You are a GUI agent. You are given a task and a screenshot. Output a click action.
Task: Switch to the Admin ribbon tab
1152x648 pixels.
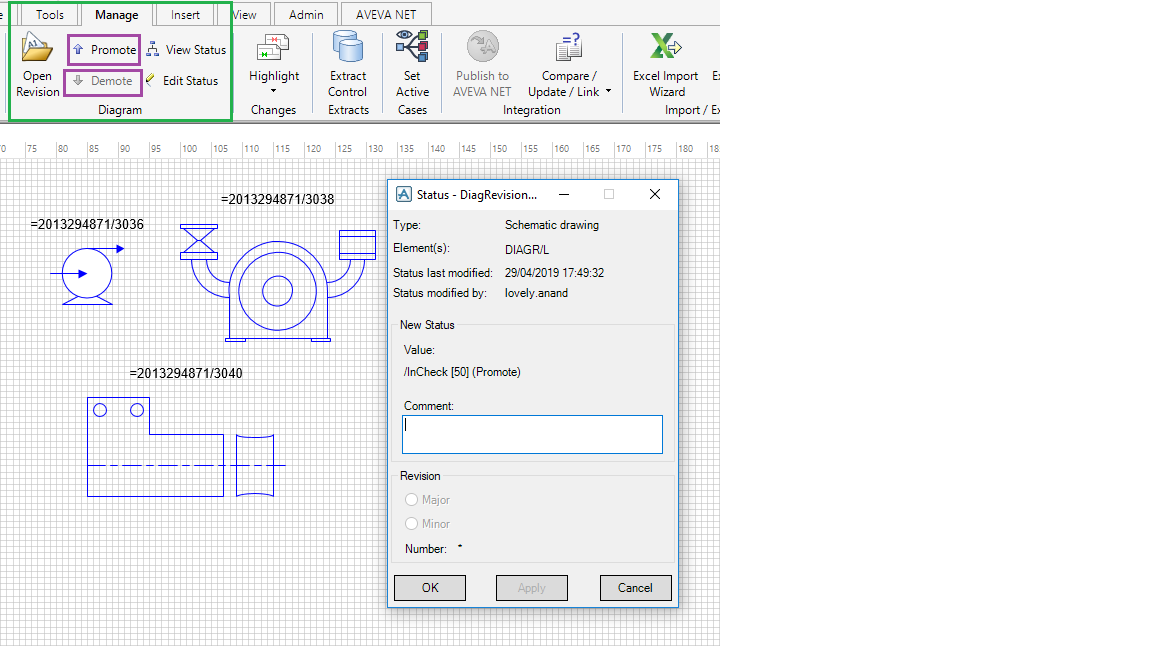305,14
